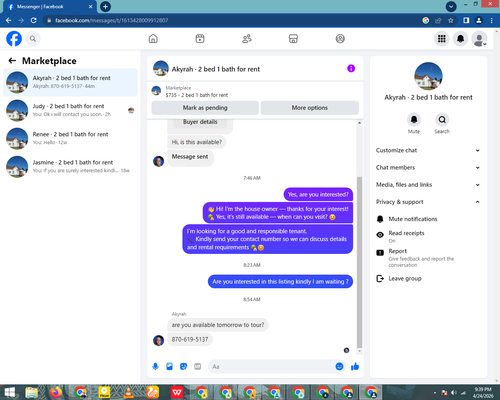
Task: Open the Marketplace storefront icon
Action: coord(293,39)
